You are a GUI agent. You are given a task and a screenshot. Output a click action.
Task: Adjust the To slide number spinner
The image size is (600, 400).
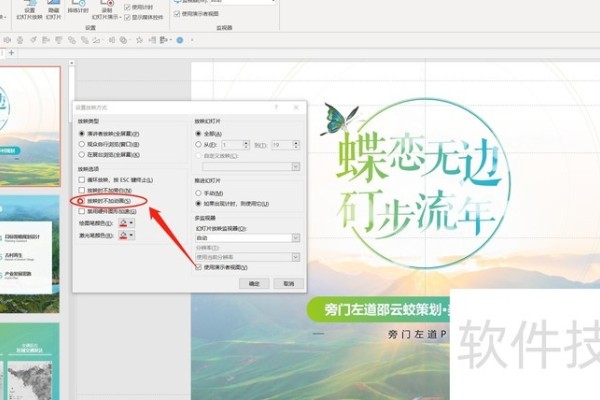tap(296, 145)
